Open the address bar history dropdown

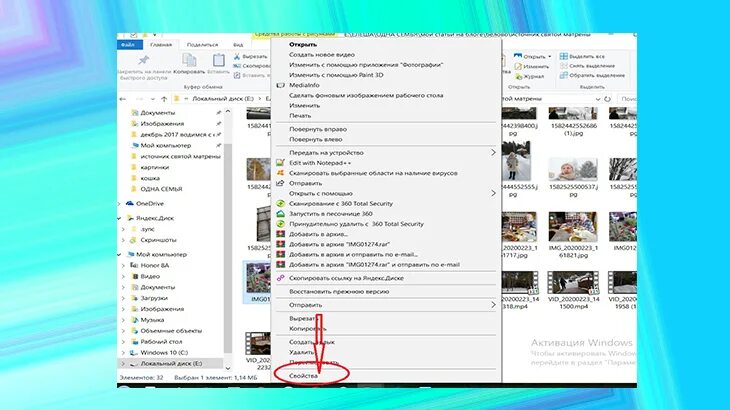click(x=598, y=99)
